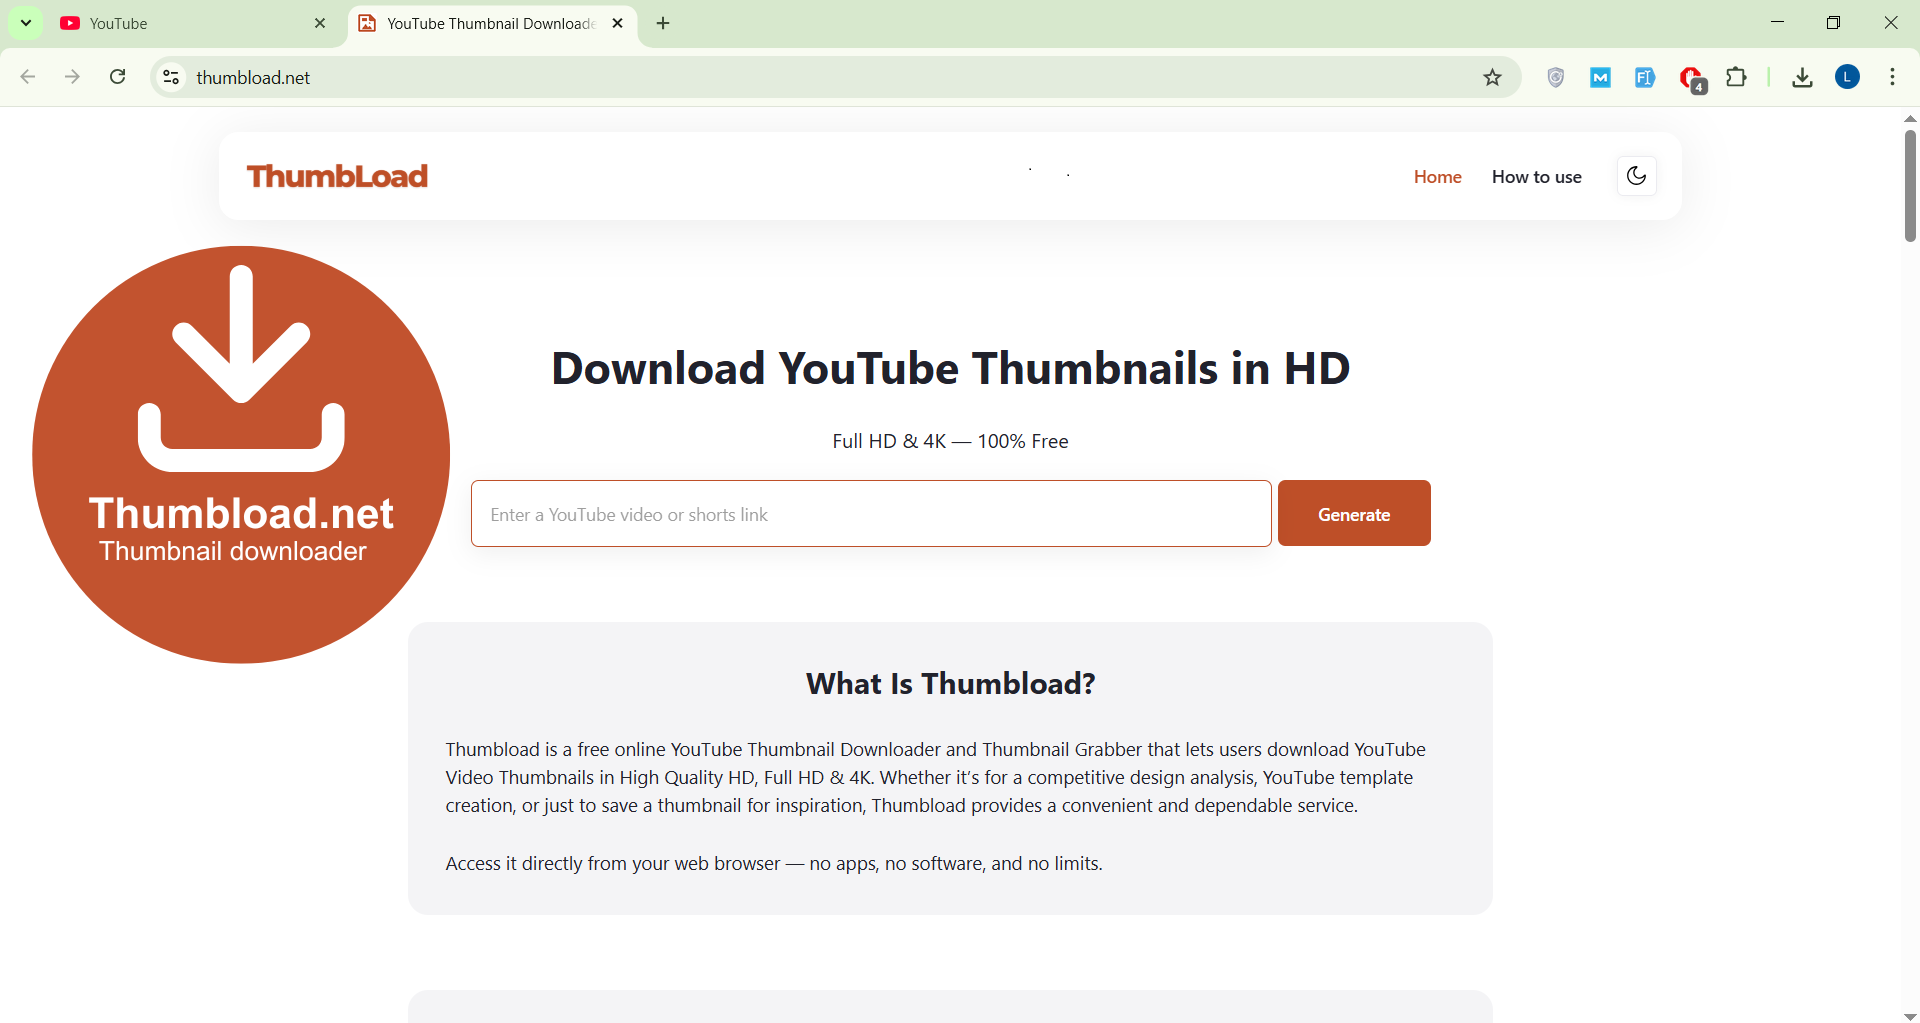
Task: Reload the page
Action: (x=118, y=77)
